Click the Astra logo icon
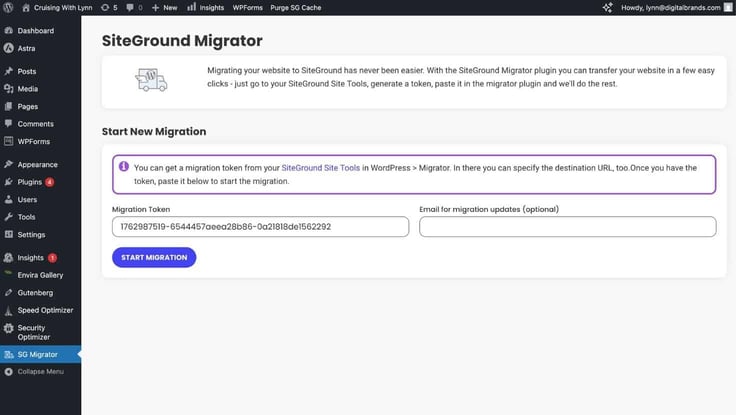 pos(8,48)
